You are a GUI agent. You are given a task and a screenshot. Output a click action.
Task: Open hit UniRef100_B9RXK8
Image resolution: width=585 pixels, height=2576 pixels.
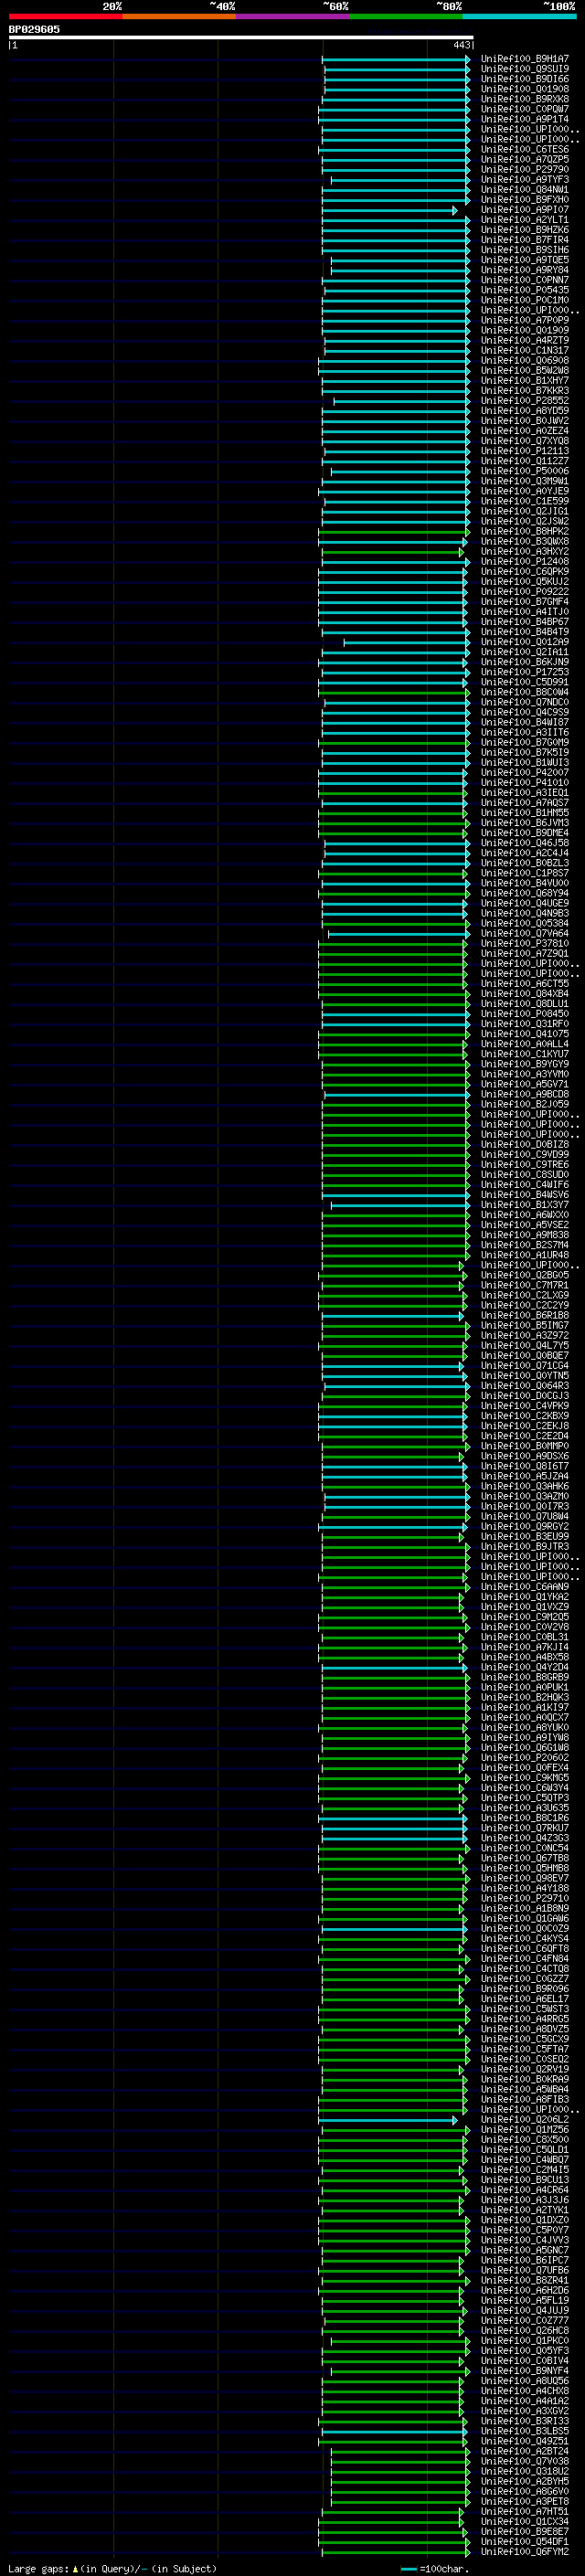(525, 99)
